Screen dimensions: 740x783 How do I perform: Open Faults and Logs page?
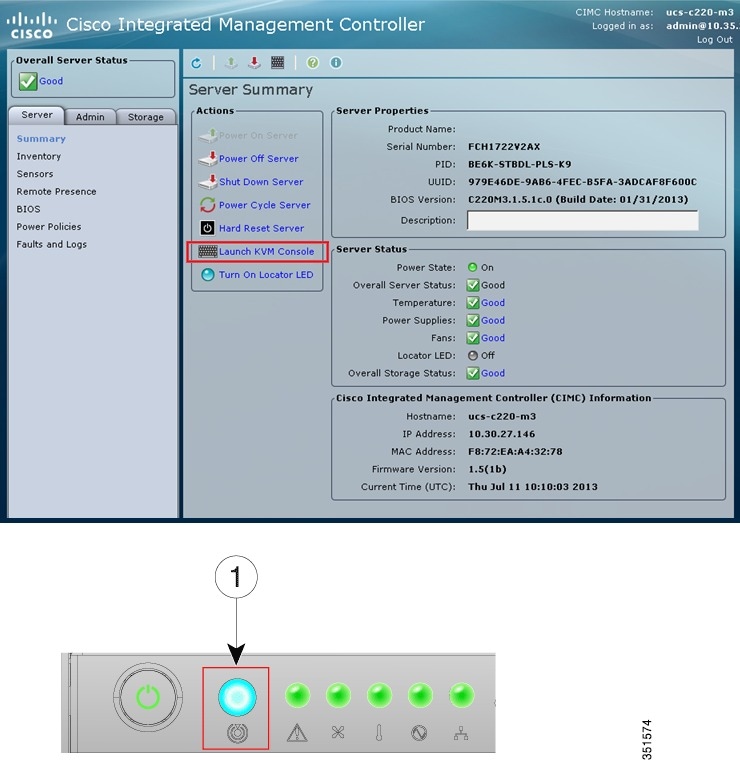pyautogui.click(x=51, y=244)
